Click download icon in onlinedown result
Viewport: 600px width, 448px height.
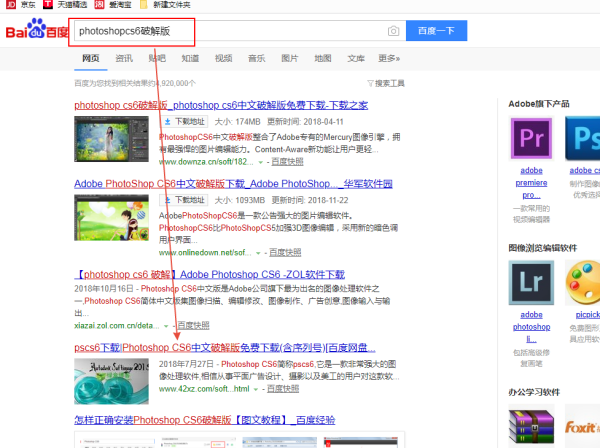168,200
